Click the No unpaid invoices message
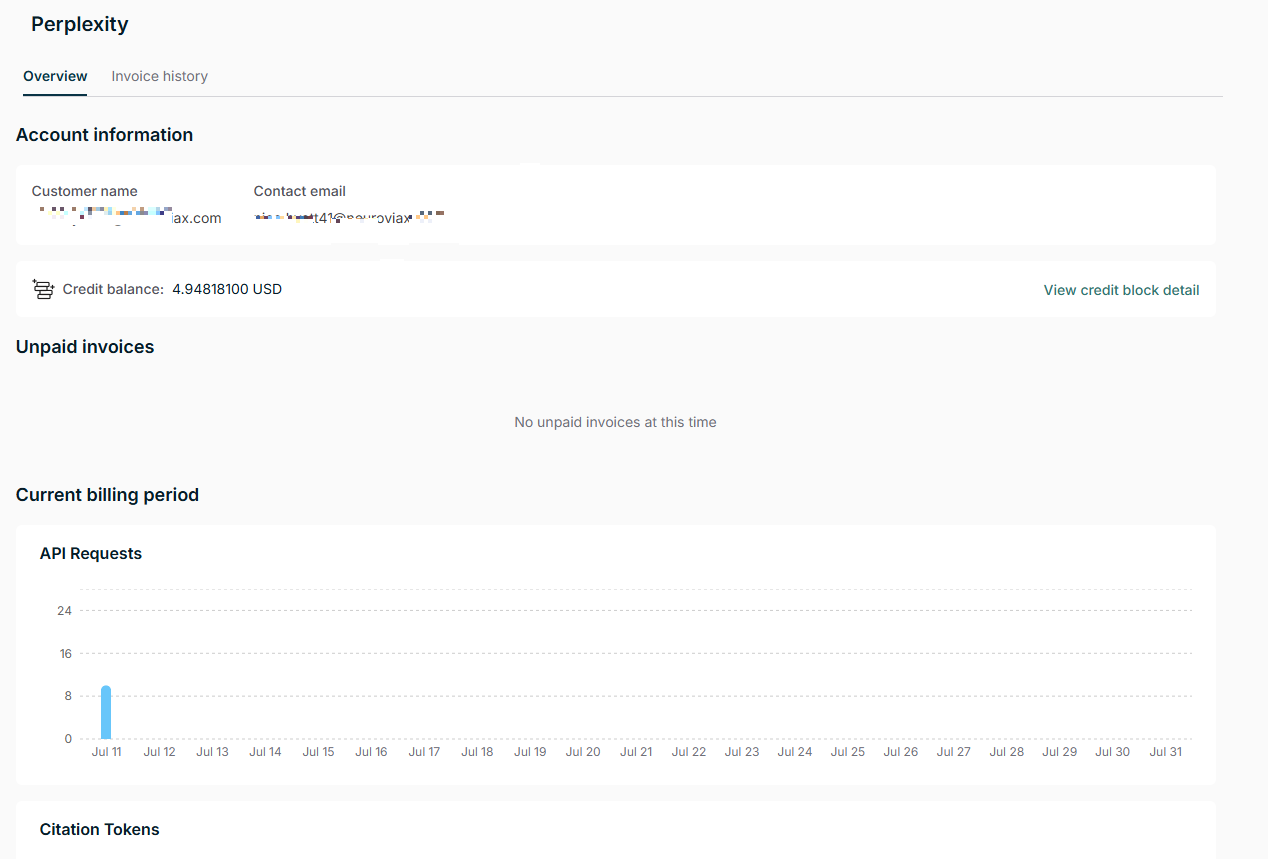Viewport: 1268px width, 859px height. [x=615, y=422]
